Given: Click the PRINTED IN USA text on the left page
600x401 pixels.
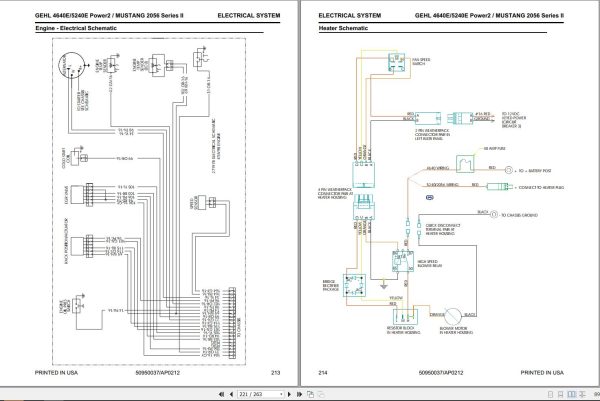Looking at the screenshot, I should click(56, 372).
